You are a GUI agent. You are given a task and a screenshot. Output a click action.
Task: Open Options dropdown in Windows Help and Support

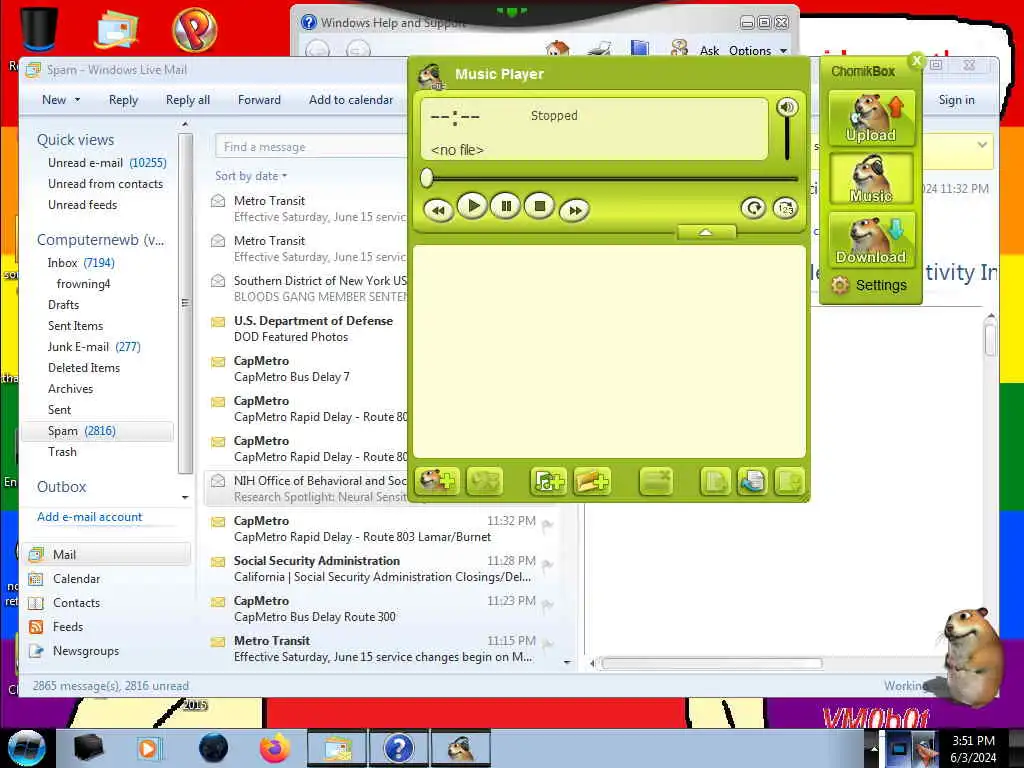pyautogui.click(x=758, y=50)
